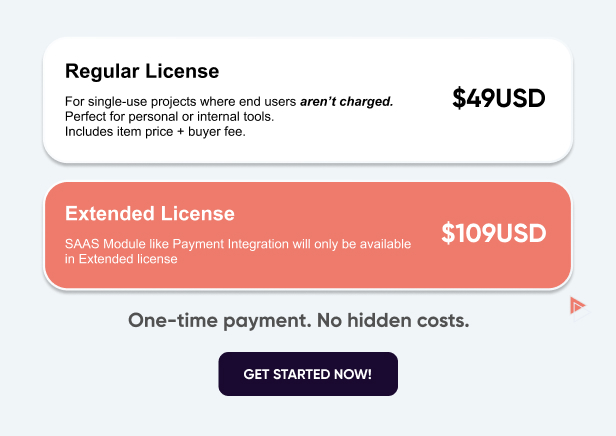Click the bold italic "aren't charged." text
Viewport: 616px width, 436px height.
(346, 102)
